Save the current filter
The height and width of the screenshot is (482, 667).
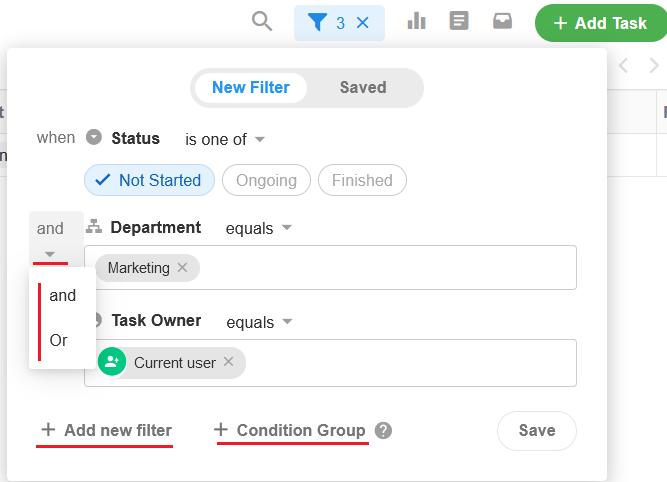click(536, 430)
